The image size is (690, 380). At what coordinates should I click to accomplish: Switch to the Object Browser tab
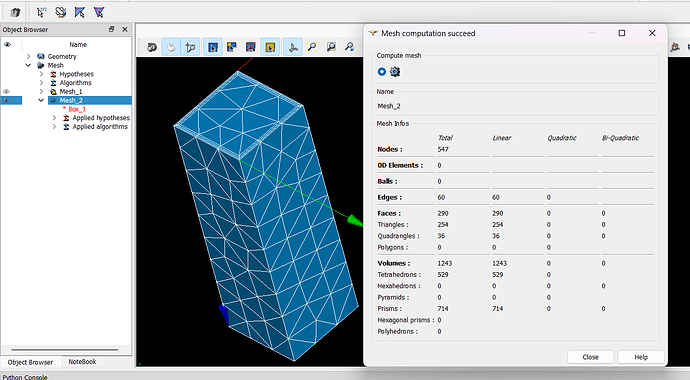(30, 362)
